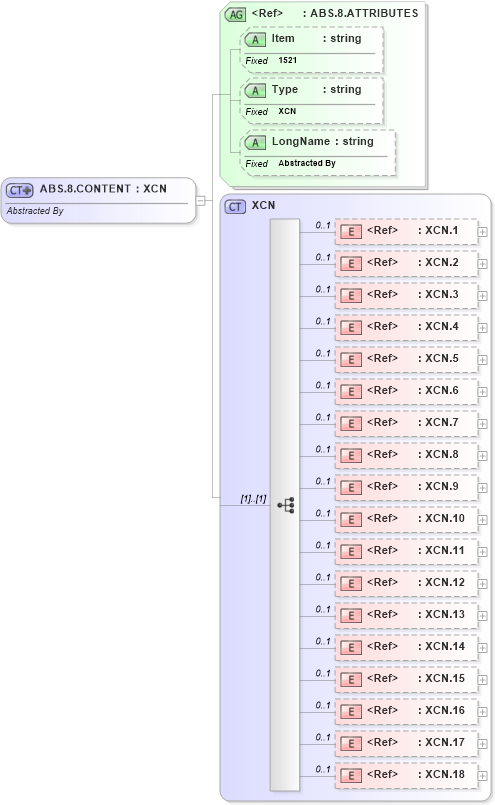Click the A icon of Item attribute

tap(255, 40)
